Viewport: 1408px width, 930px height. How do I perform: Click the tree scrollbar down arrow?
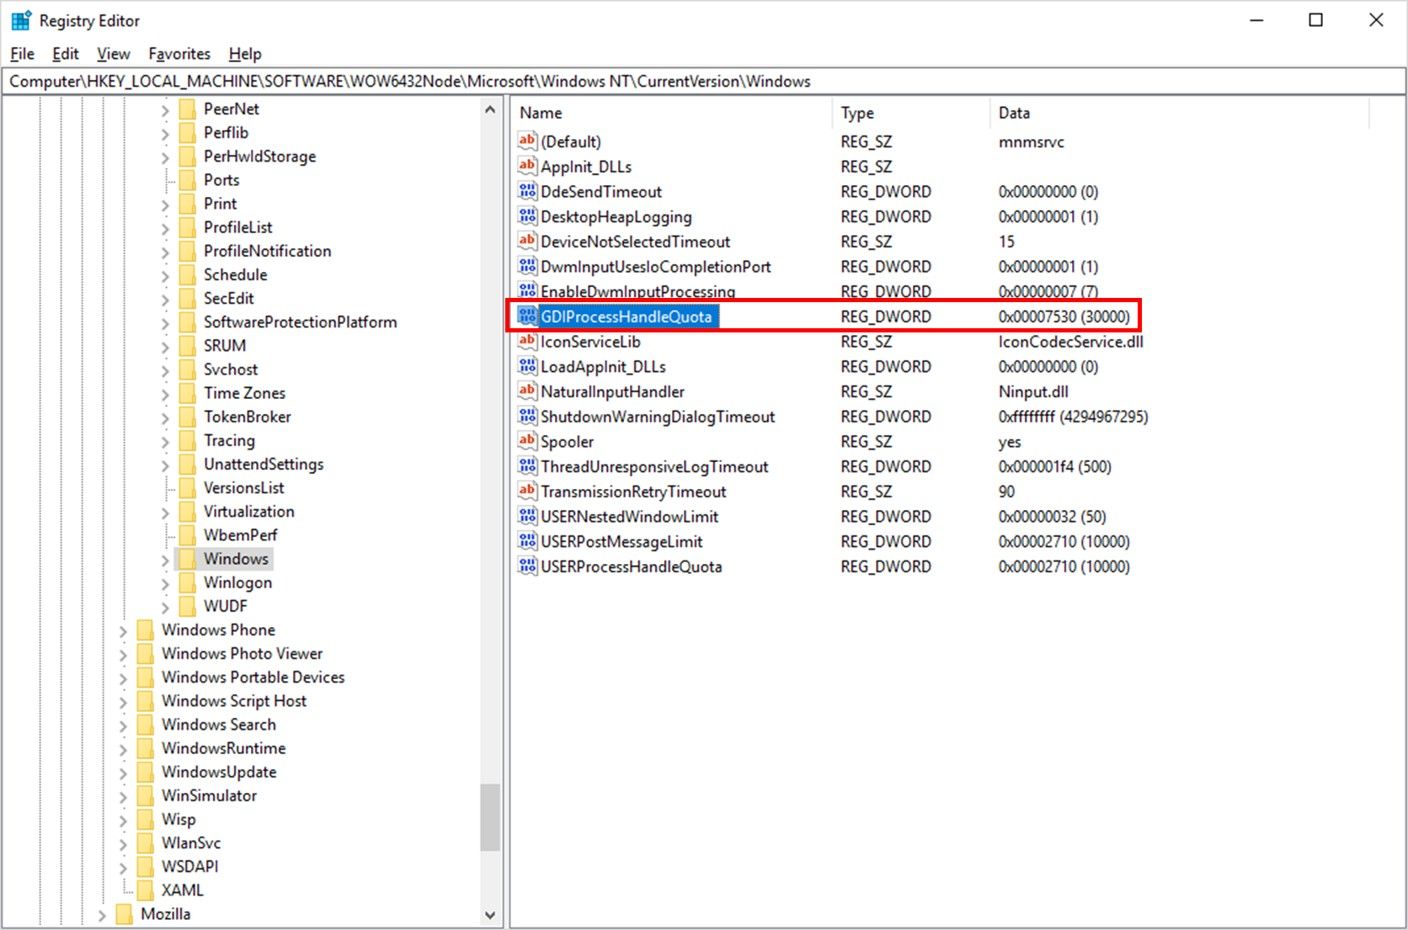[490, 914]
